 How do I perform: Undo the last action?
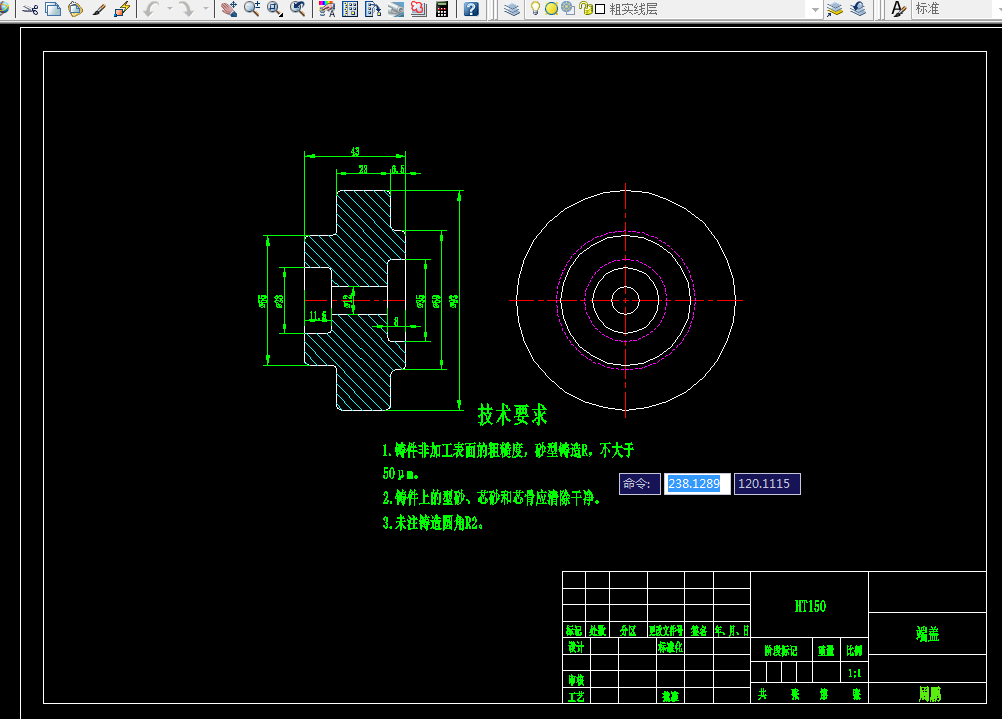click(x=151, y=9)
